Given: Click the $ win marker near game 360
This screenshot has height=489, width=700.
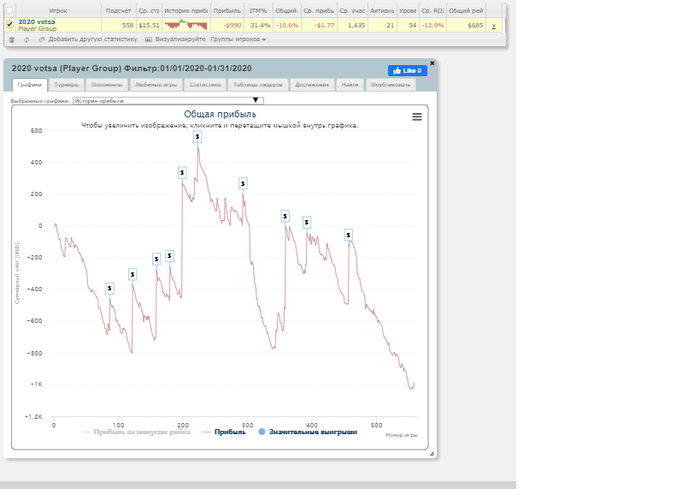Looking at the screenshot, I should point(285,217).
